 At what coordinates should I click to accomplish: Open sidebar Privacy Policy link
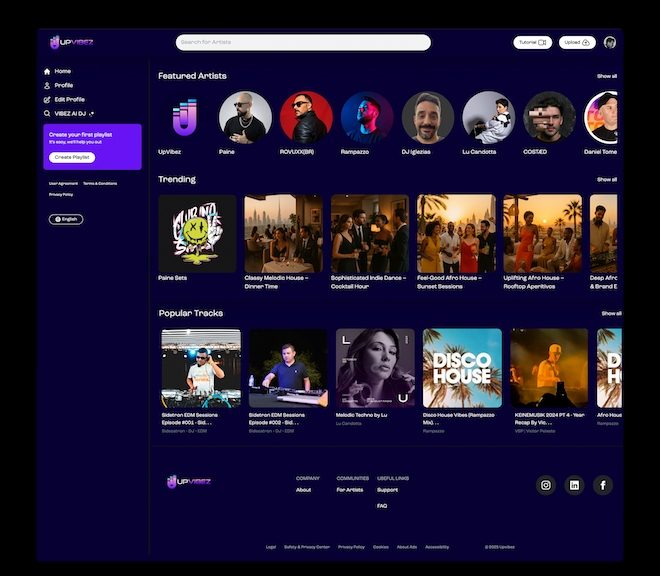(x=61, y=195)
